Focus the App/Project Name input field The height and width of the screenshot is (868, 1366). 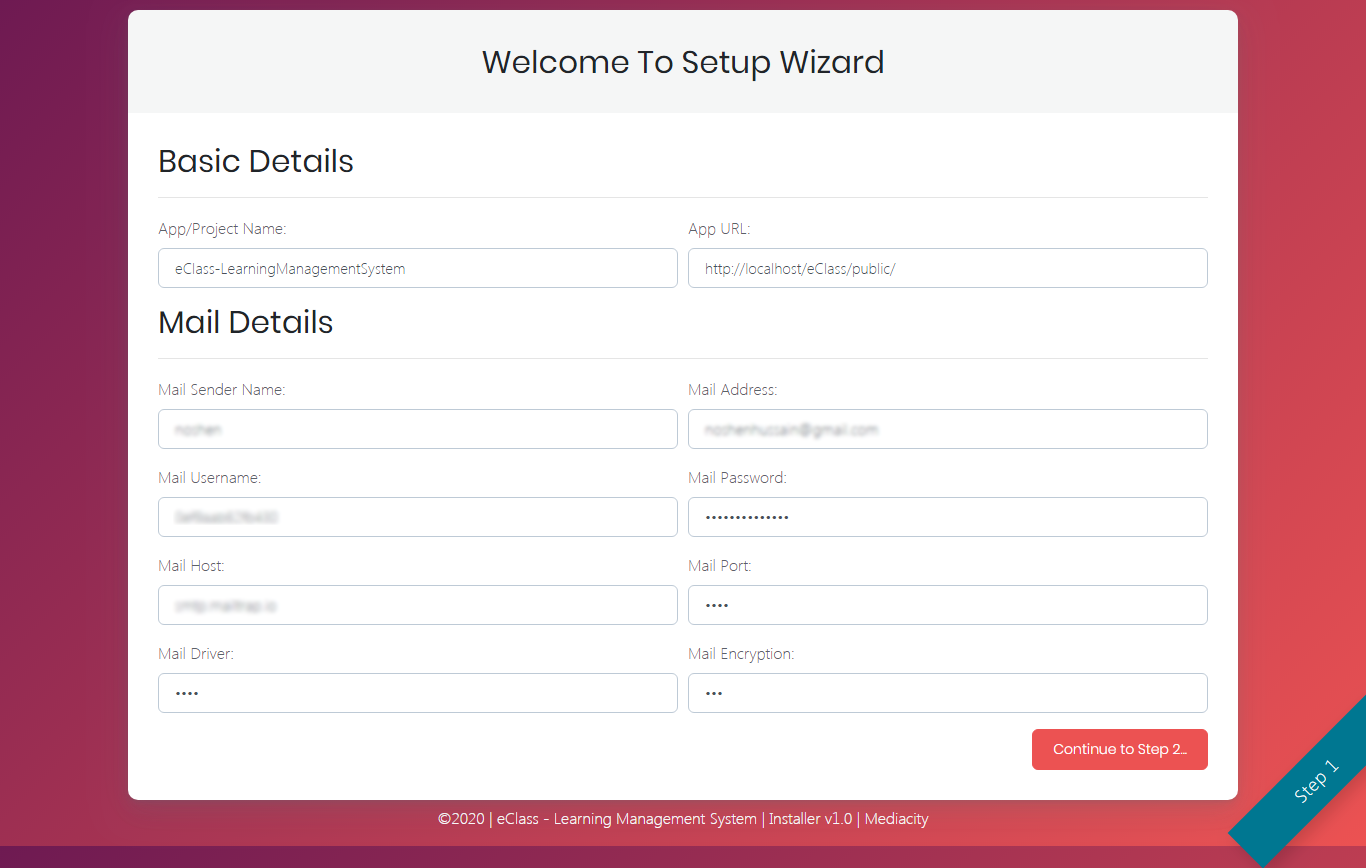point(418,268)
